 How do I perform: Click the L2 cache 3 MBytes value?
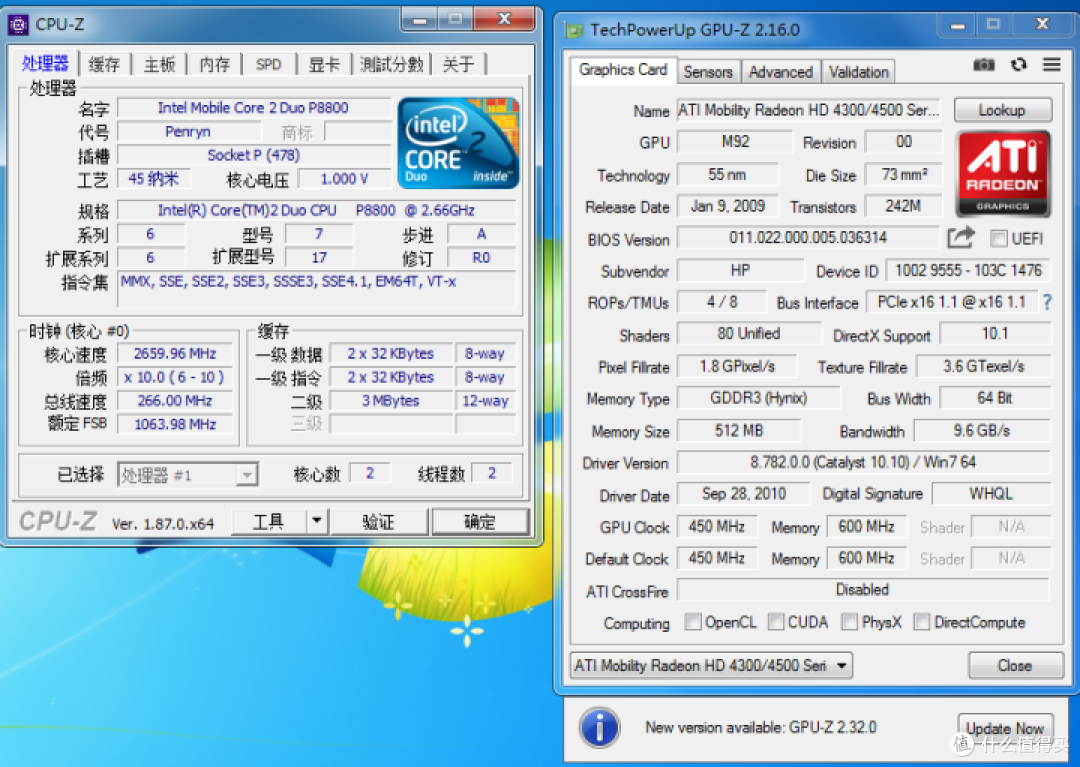pyautogui.click(x=391, y=401)
